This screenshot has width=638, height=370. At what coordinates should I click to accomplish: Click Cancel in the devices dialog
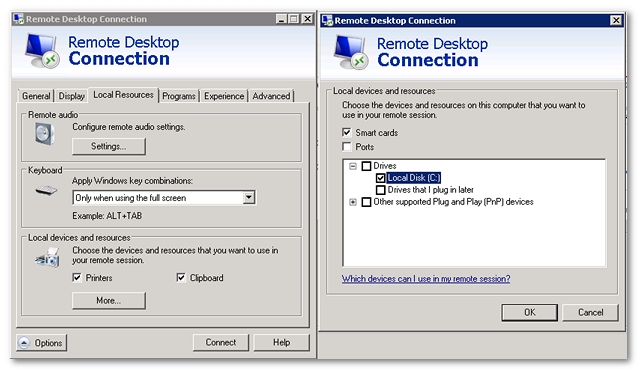tap(590, 312)
